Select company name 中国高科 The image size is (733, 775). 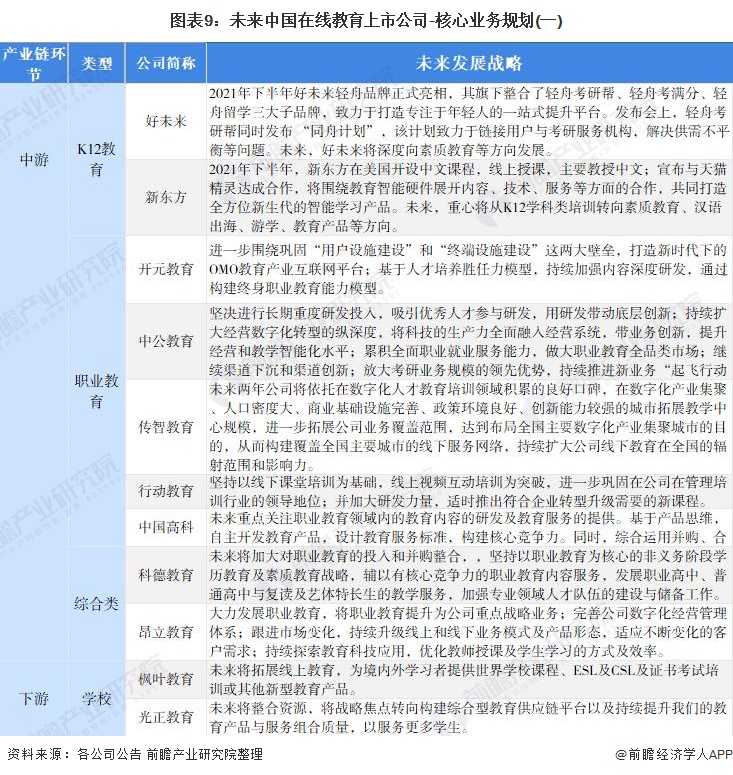[x=166, y=527]
